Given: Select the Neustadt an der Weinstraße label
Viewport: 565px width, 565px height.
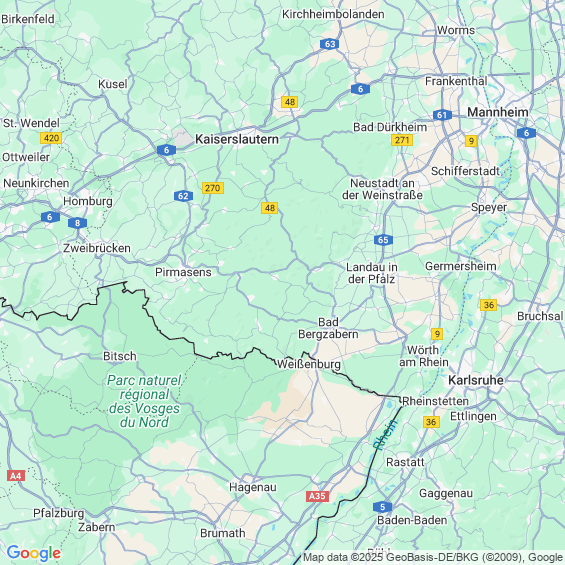Looking at the screenshot, I should (x=382, y=189).
